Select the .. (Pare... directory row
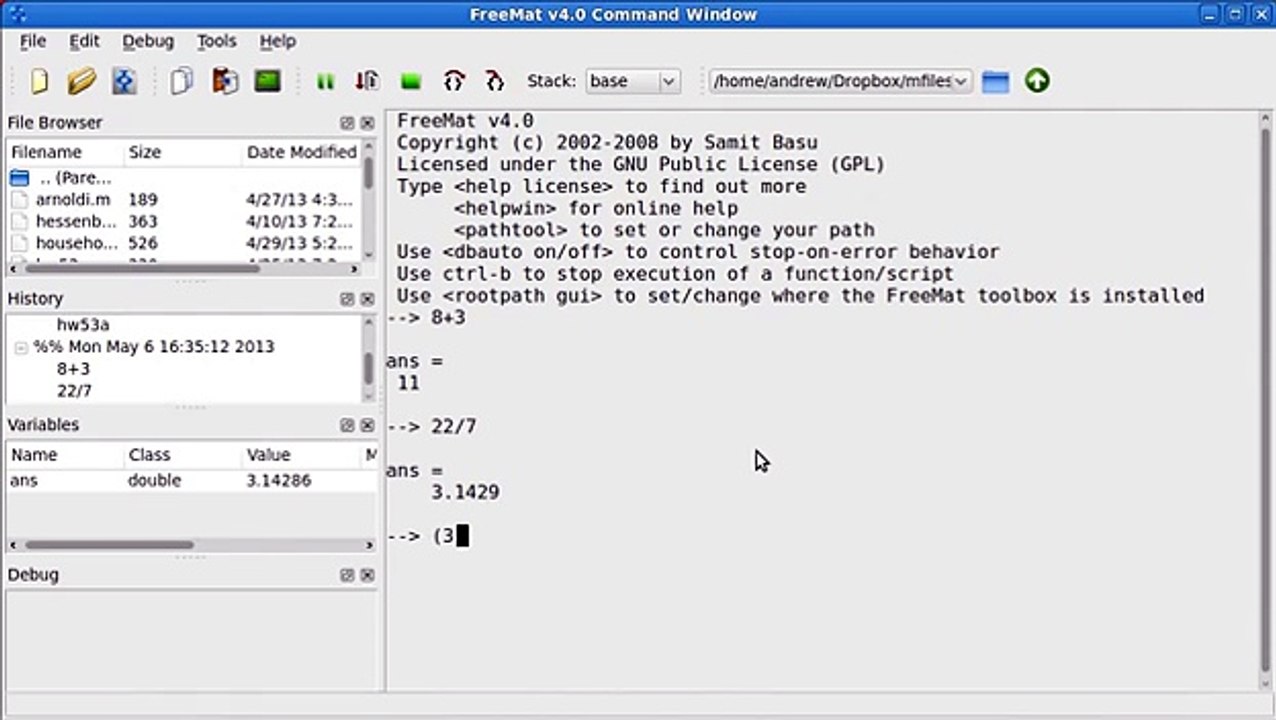 coord(184,178)
